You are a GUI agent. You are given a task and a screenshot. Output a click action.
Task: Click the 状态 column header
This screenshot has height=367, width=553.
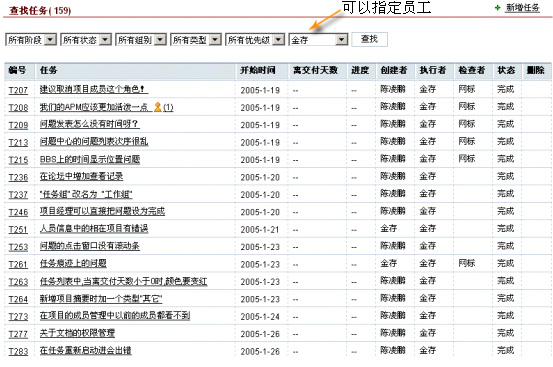pyautogui.click(x=506, y=70)
